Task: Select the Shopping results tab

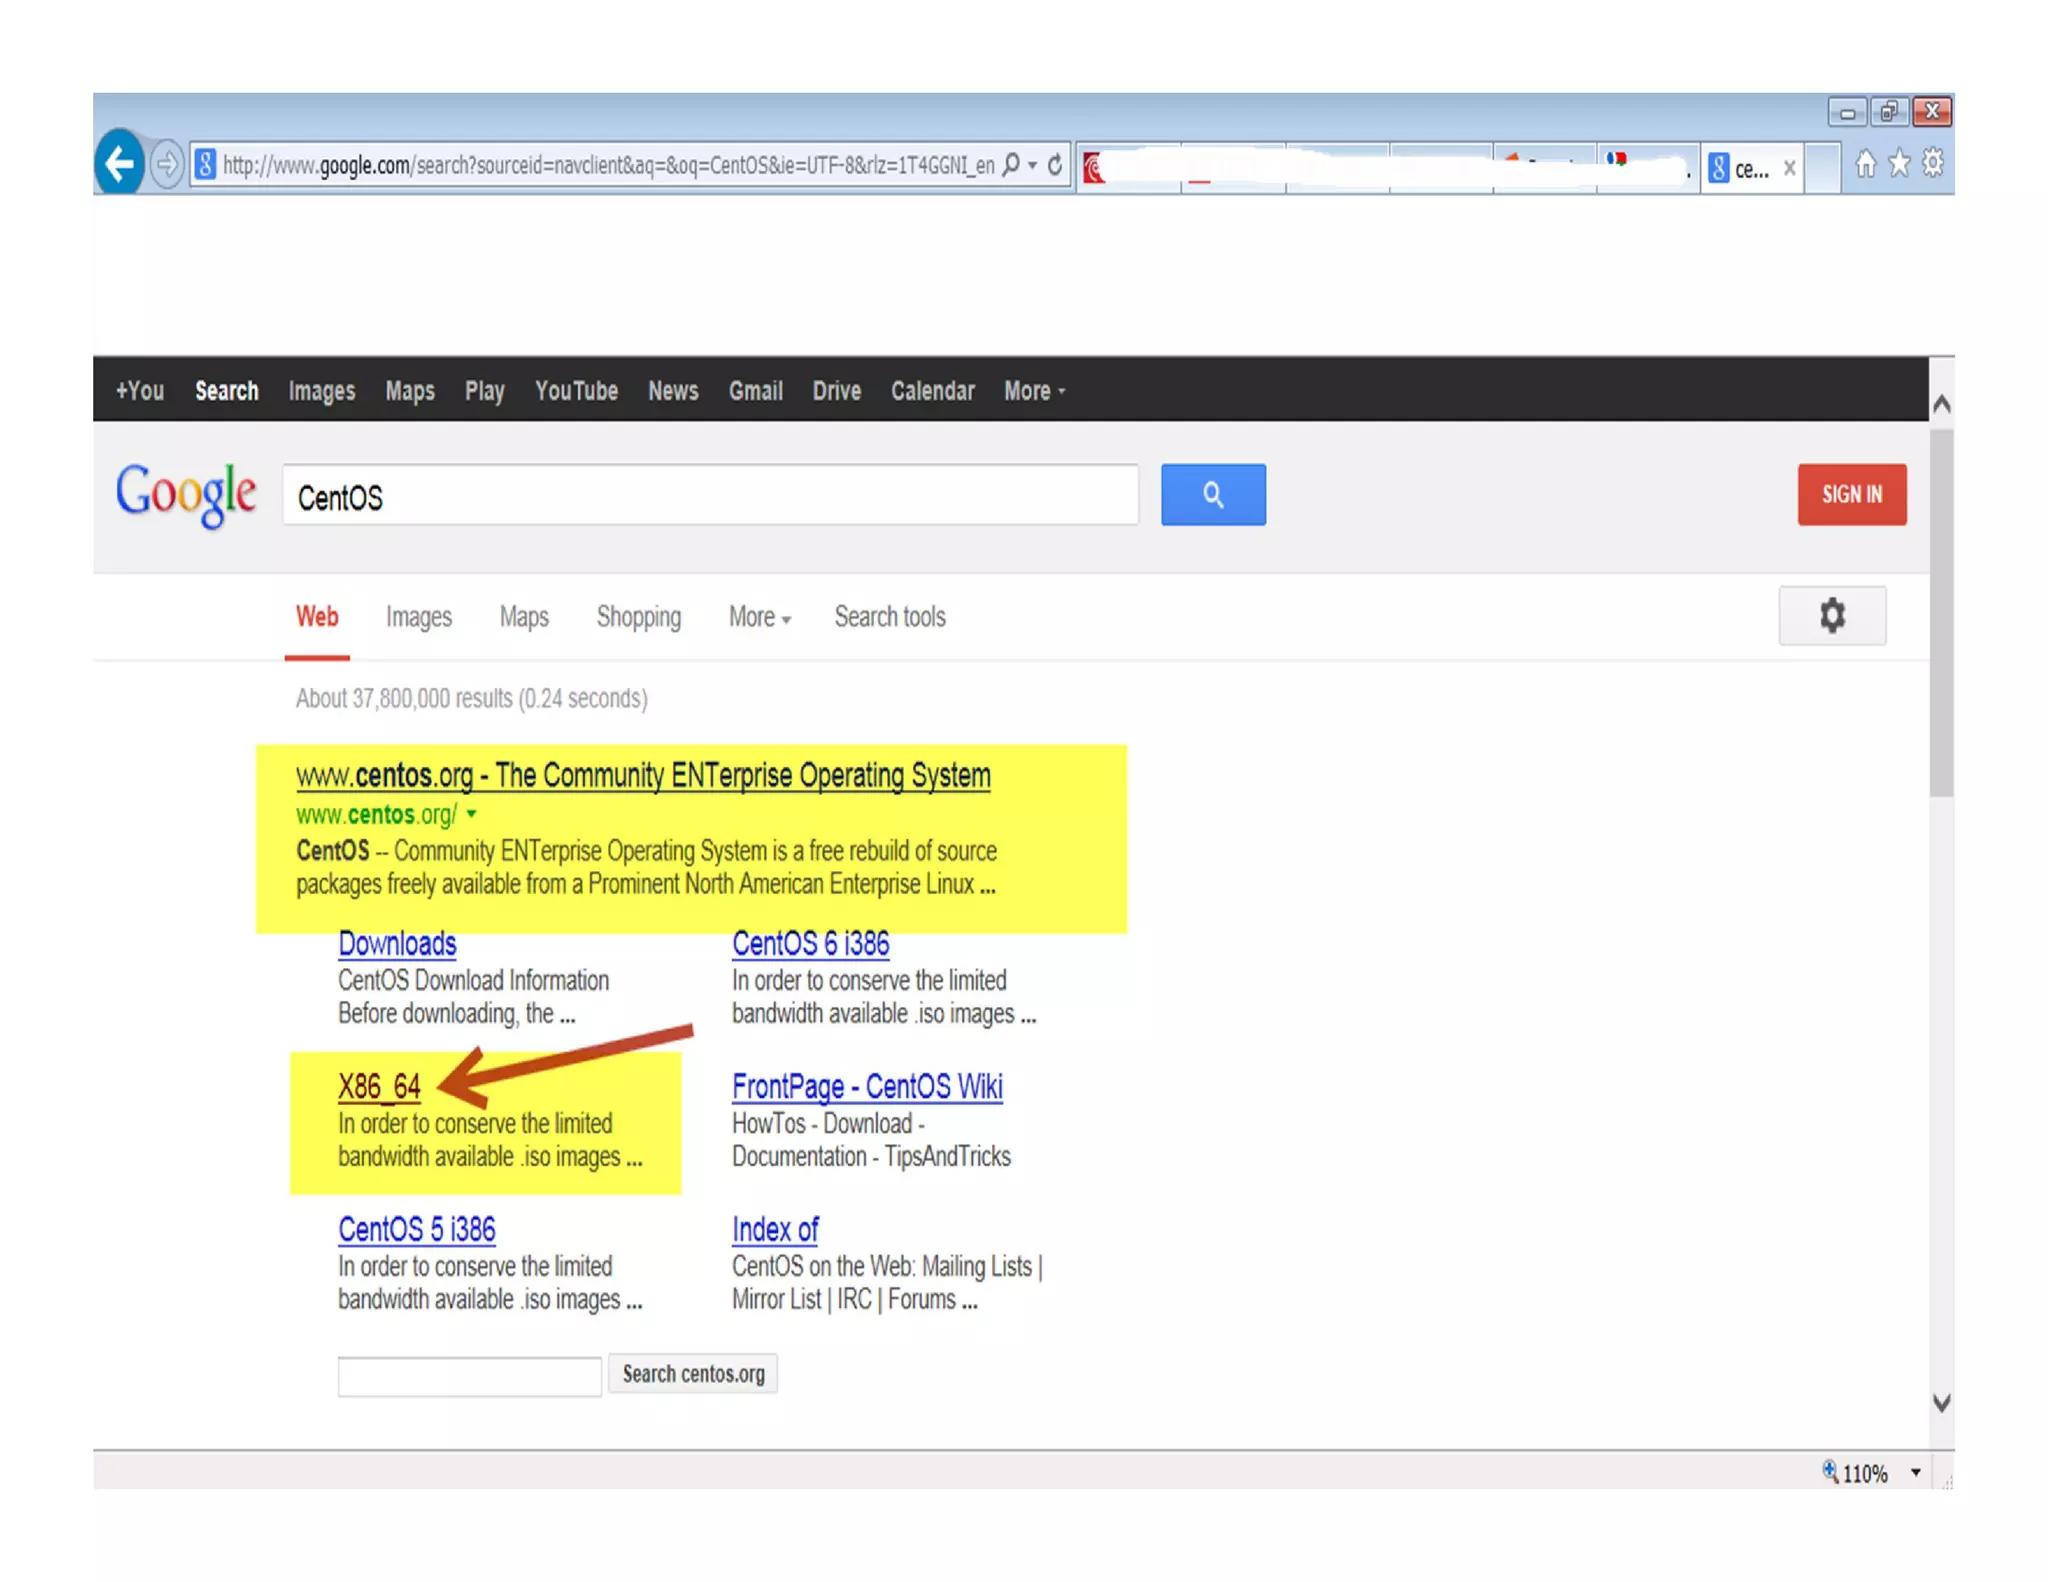Action: pyautogui.click(x=638, y=617)
